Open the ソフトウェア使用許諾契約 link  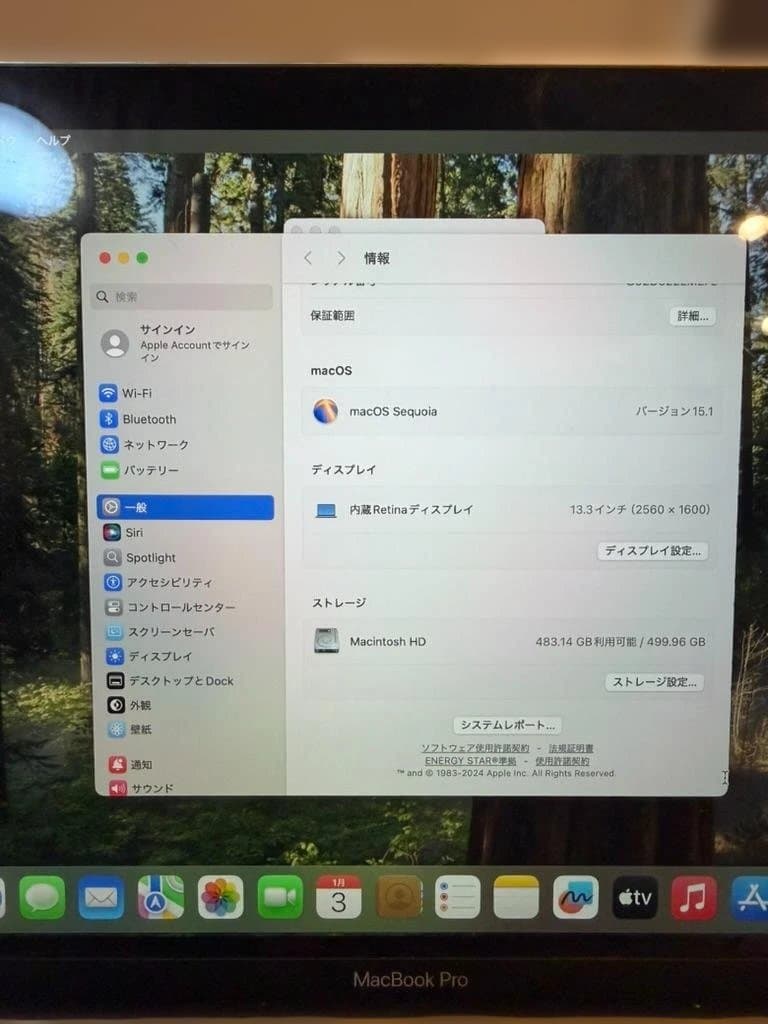pos(475,748)
